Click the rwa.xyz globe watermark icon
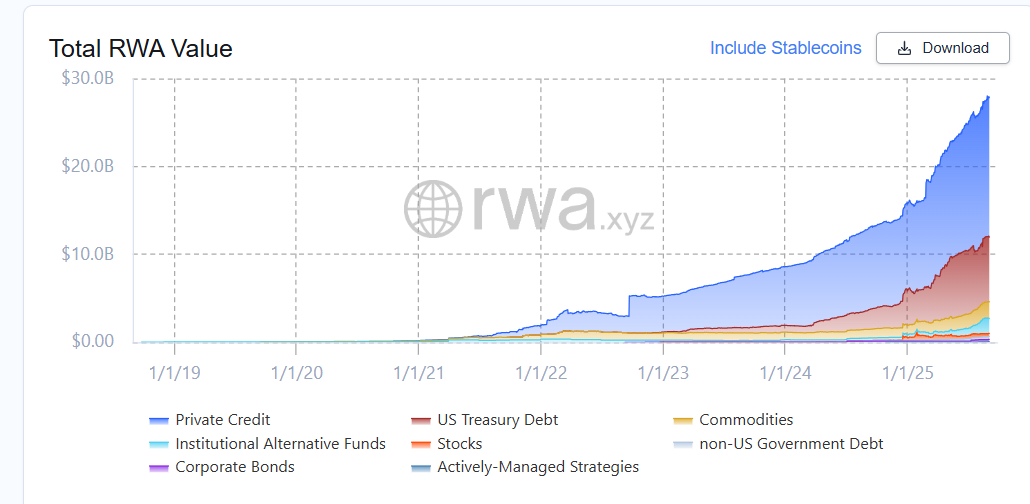The width and height of the screenshot is (1030, 504). coord(433,209)
